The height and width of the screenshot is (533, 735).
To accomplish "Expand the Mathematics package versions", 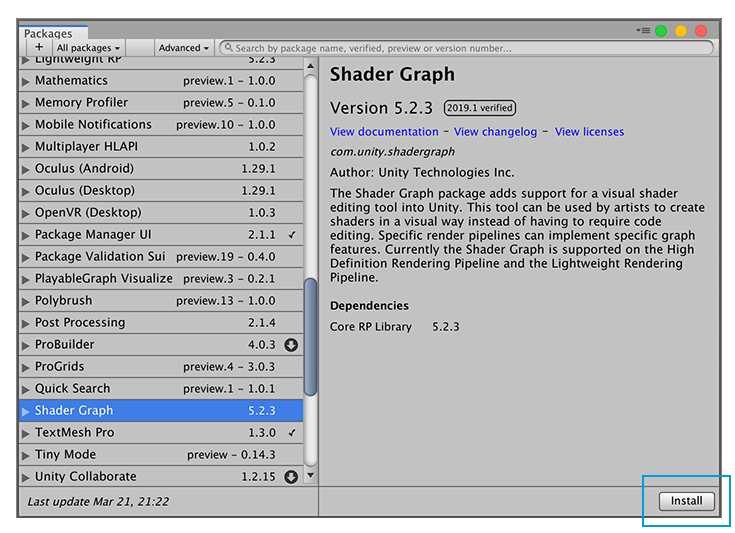I will (25, 81).
